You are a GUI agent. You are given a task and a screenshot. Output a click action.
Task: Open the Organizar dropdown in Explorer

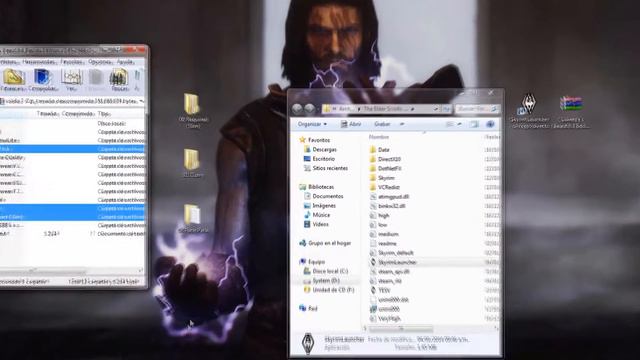[x=312, y=124]
